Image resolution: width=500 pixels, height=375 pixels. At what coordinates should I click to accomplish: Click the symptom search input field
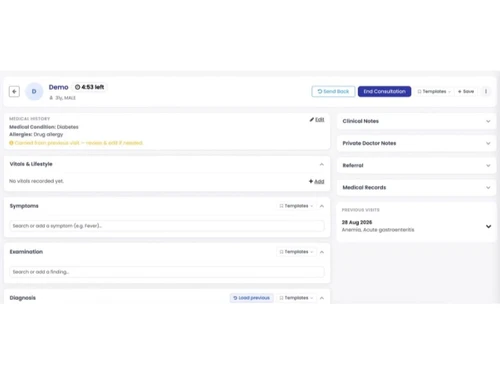point(167,226)
